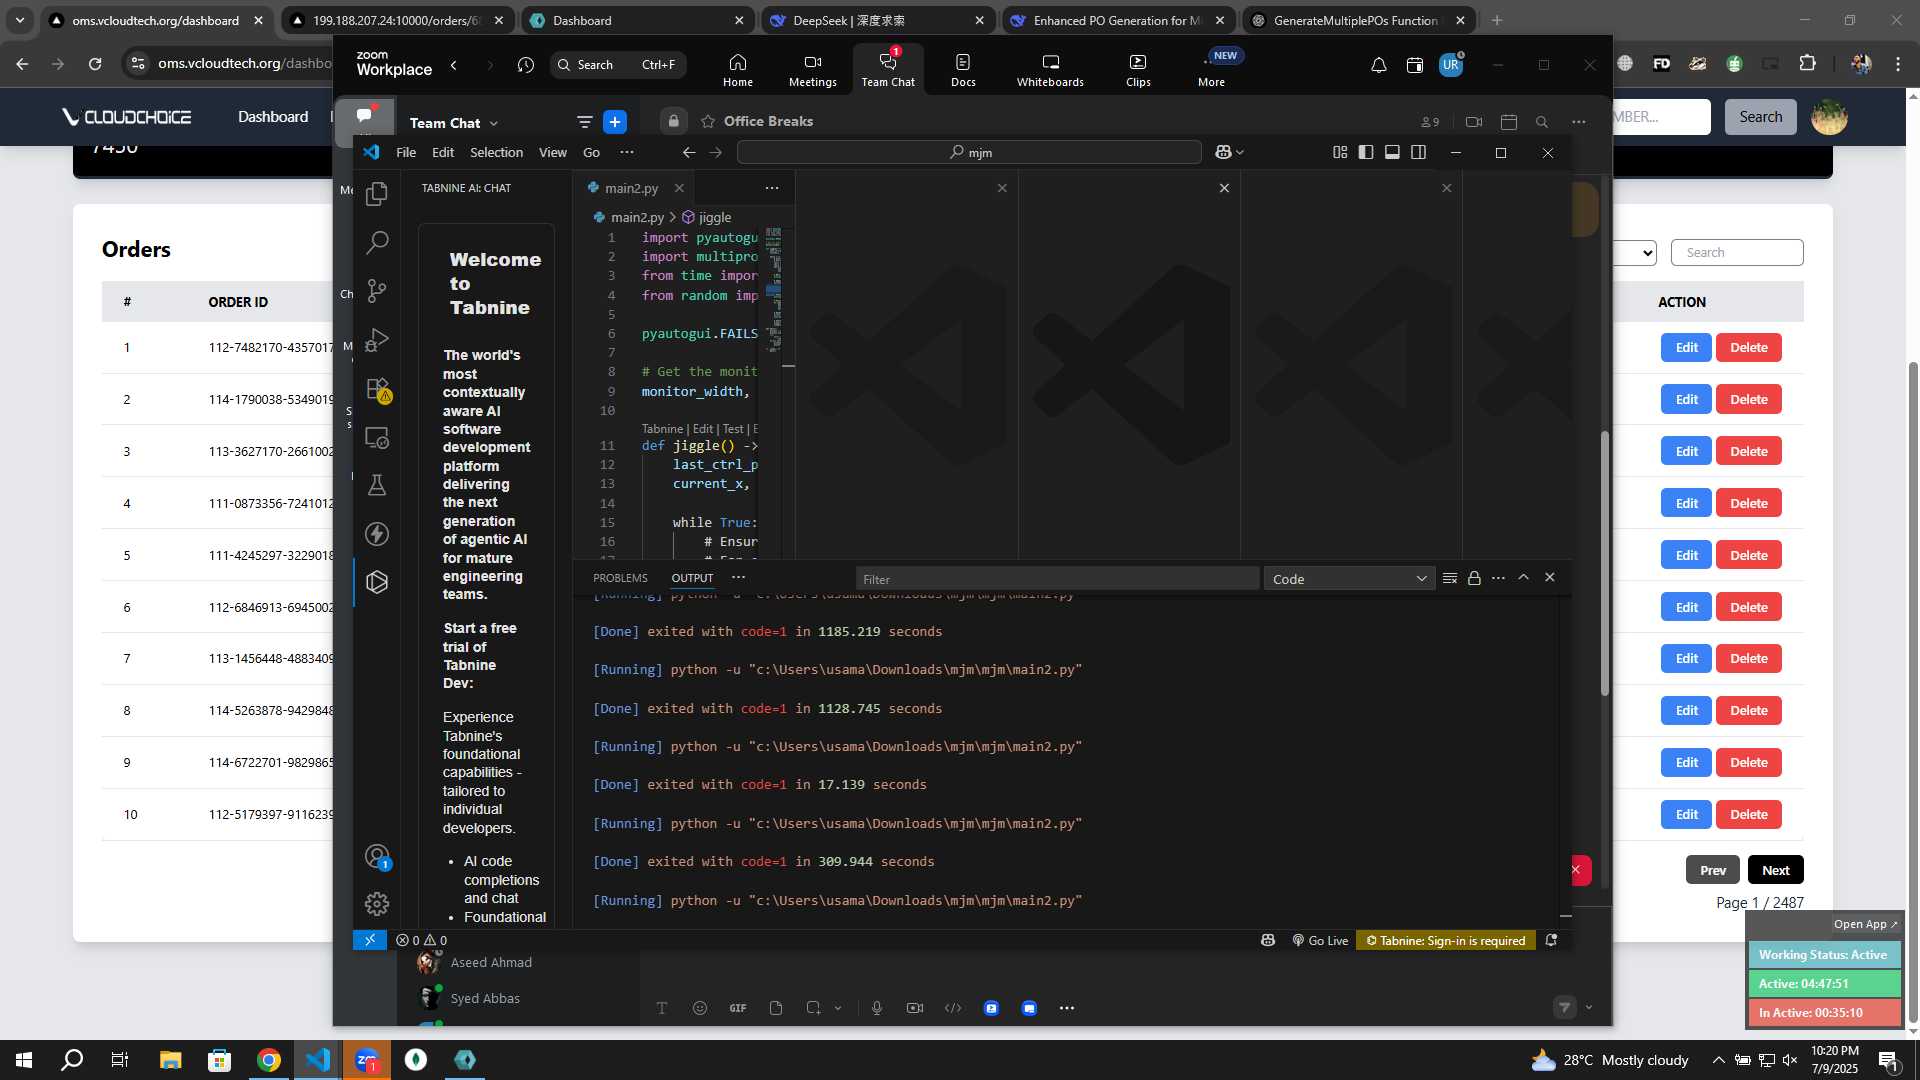Open the Zoom More menu
This screenshot has width=1920, height=1080.
1211,70
